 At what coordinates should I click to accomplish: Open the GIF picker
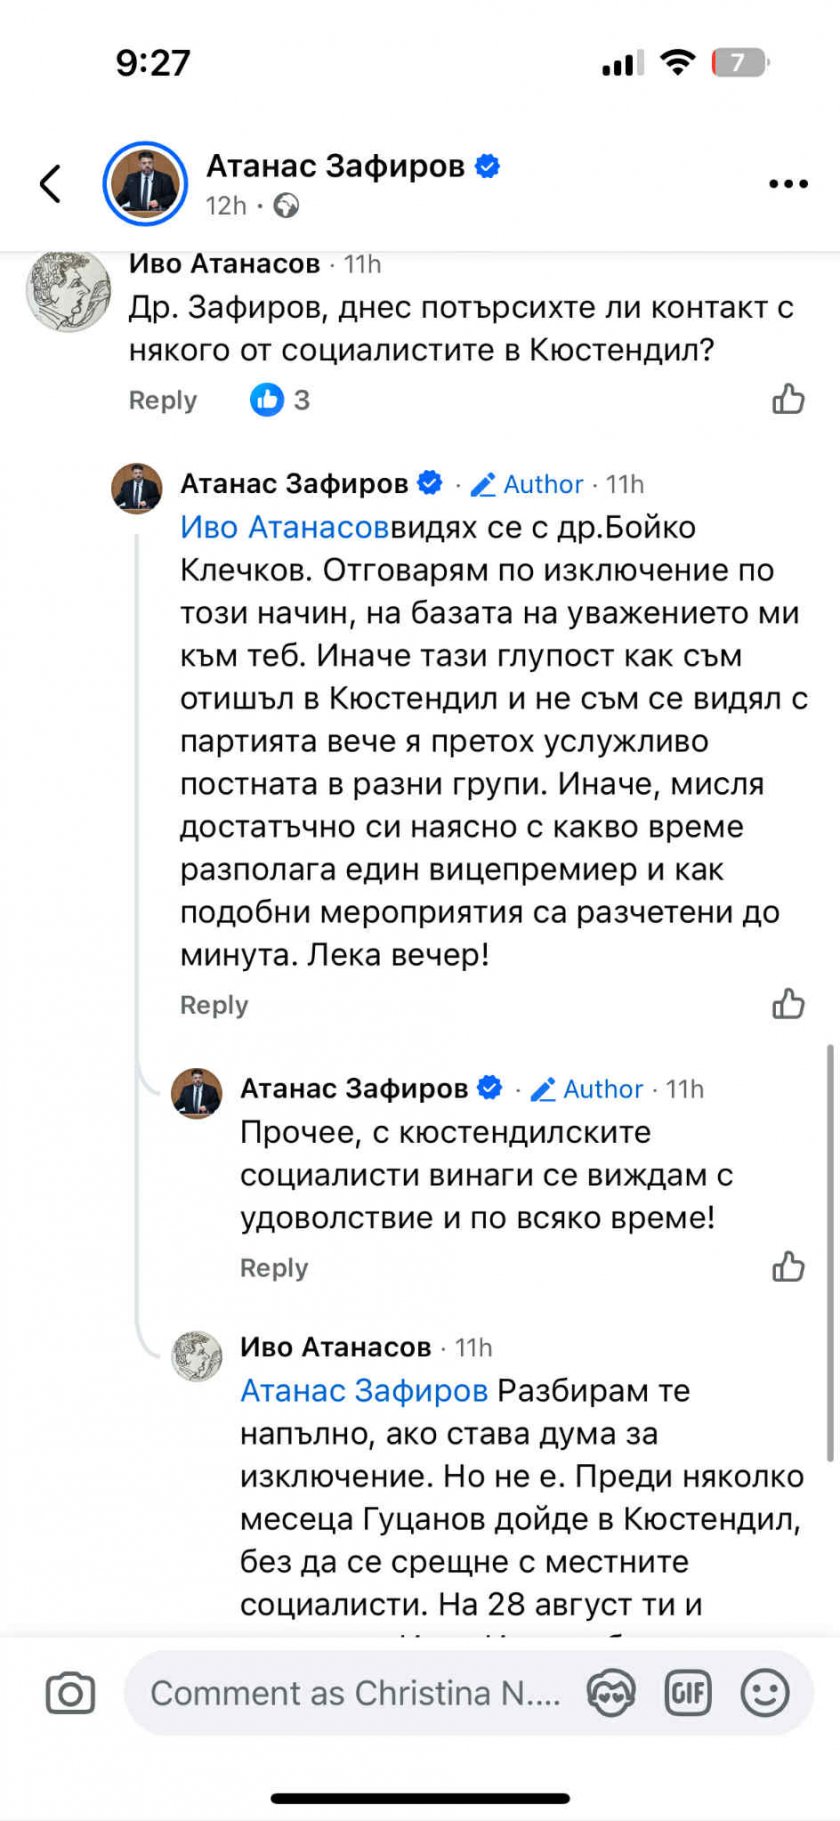tap(688, 1693)
